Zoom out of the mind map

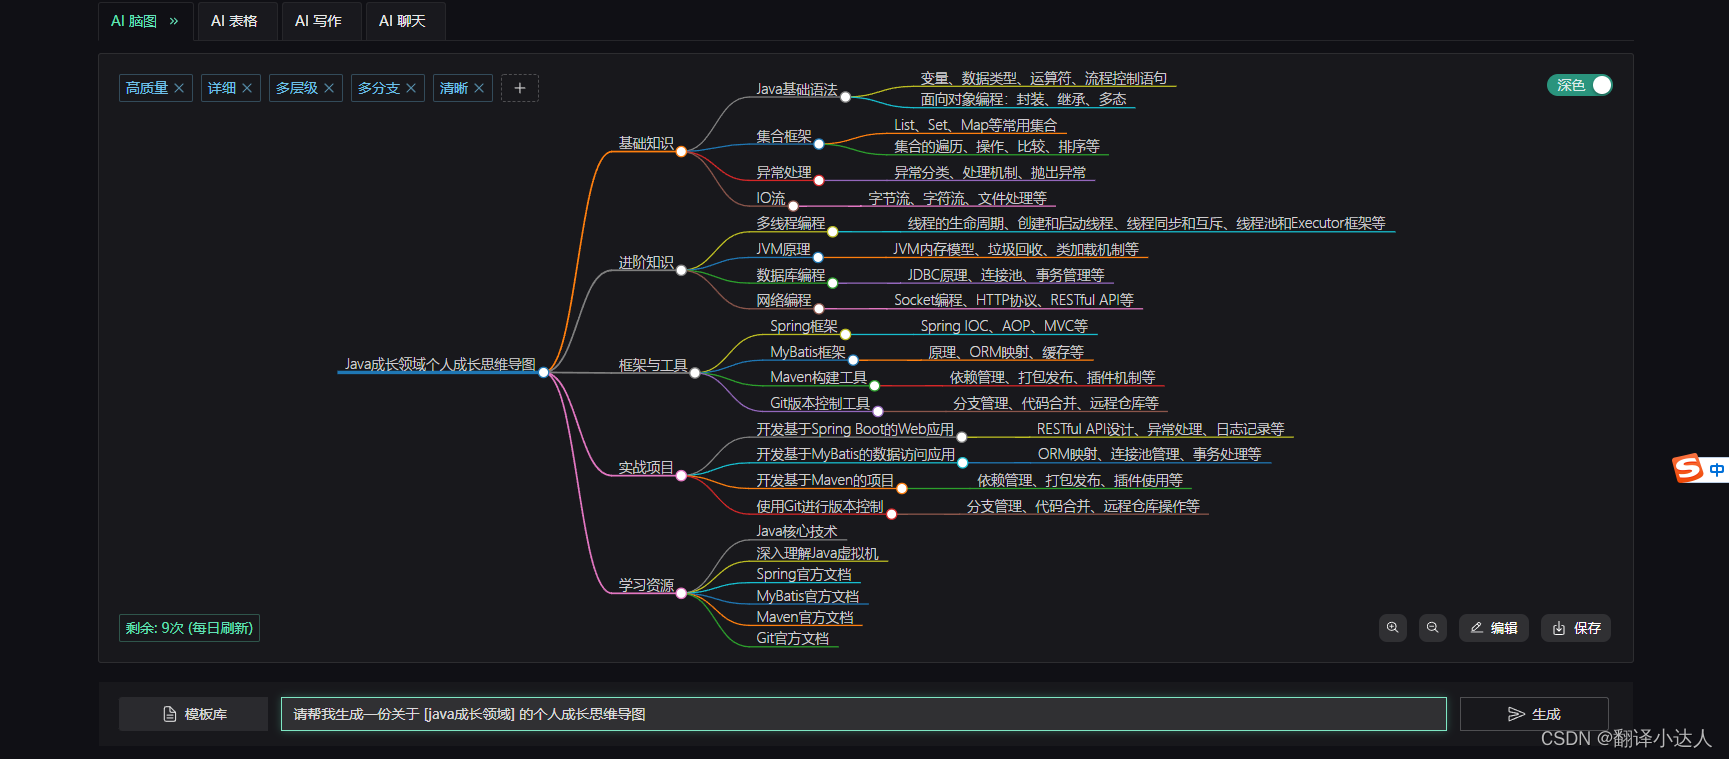tap(1433, 628)
